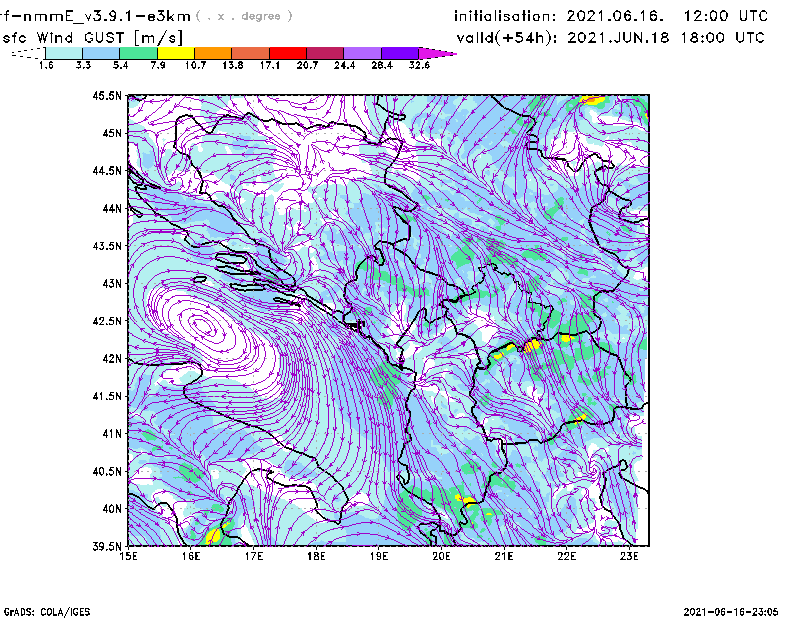Click the 'GrADS: COLA/IGES' footer text

47,612
